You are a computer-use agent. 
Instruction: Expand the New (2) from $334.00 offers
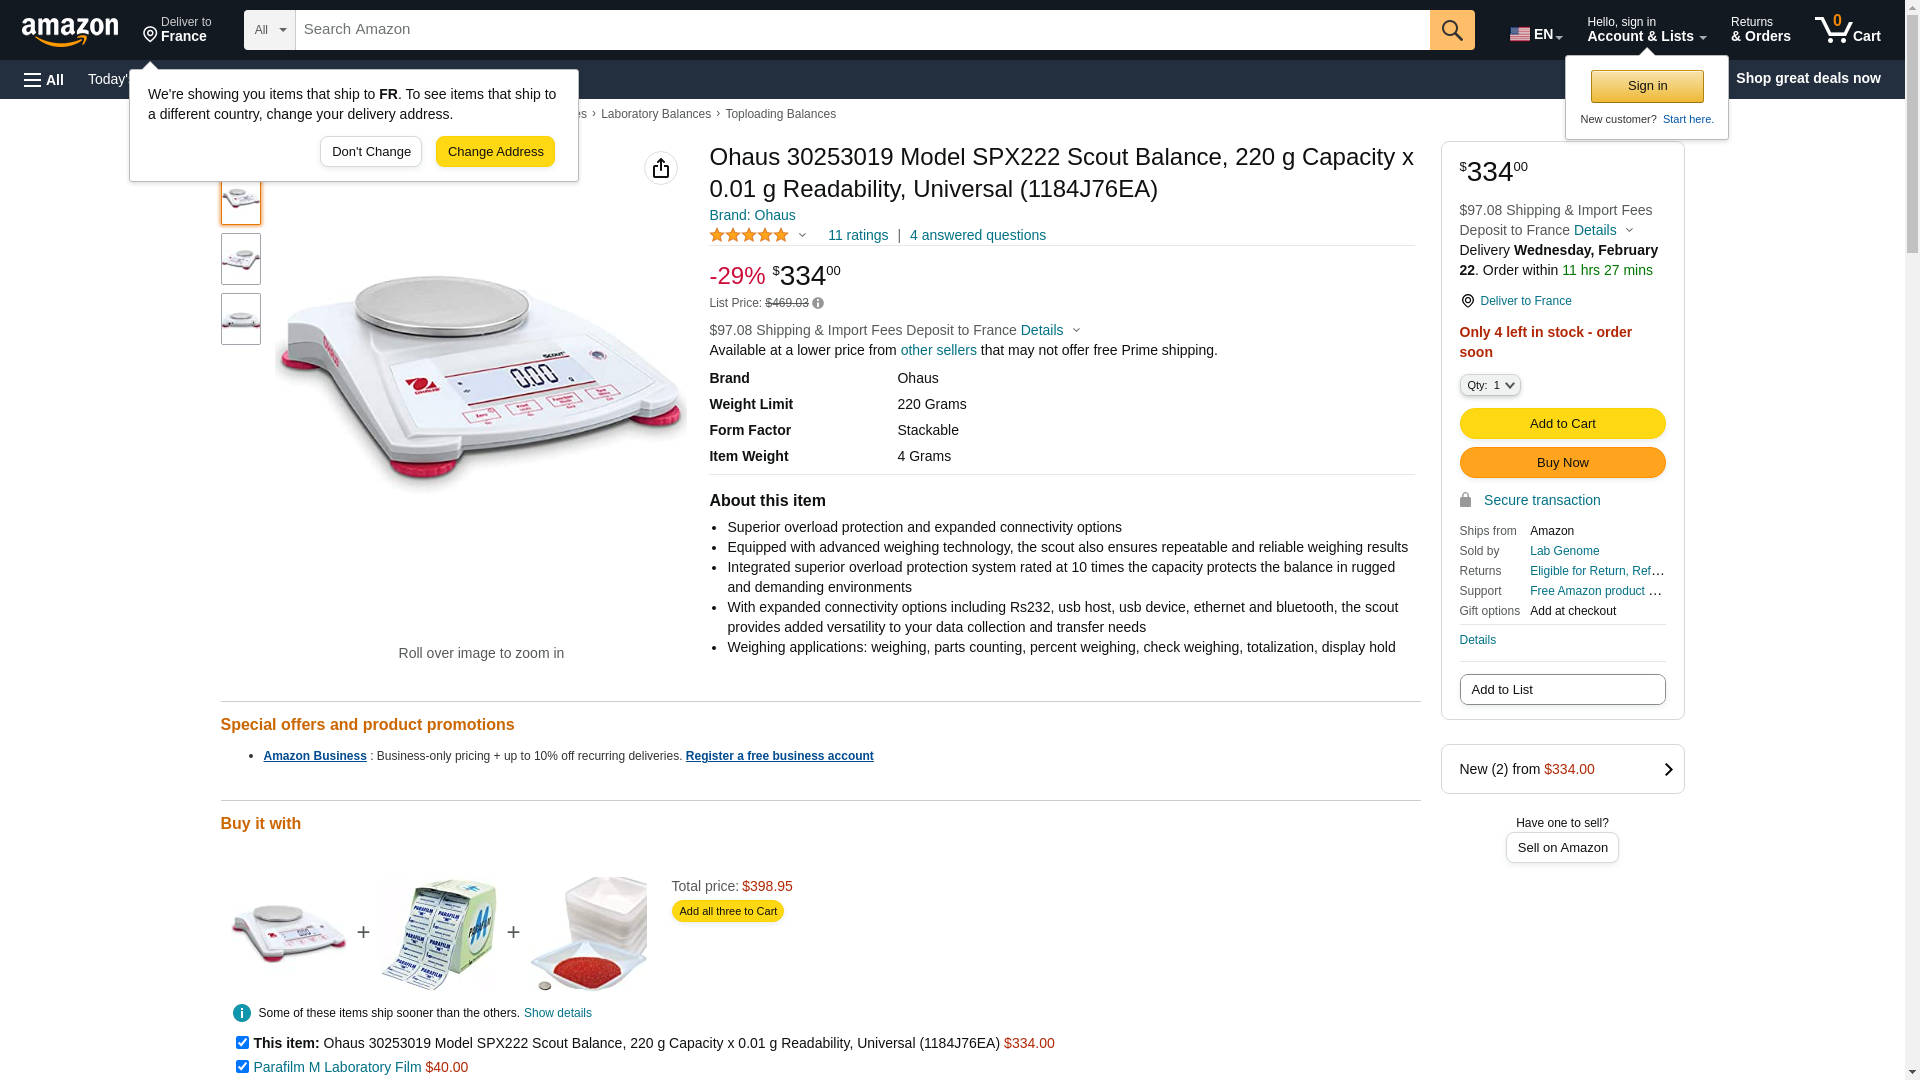pos(1562,769)
